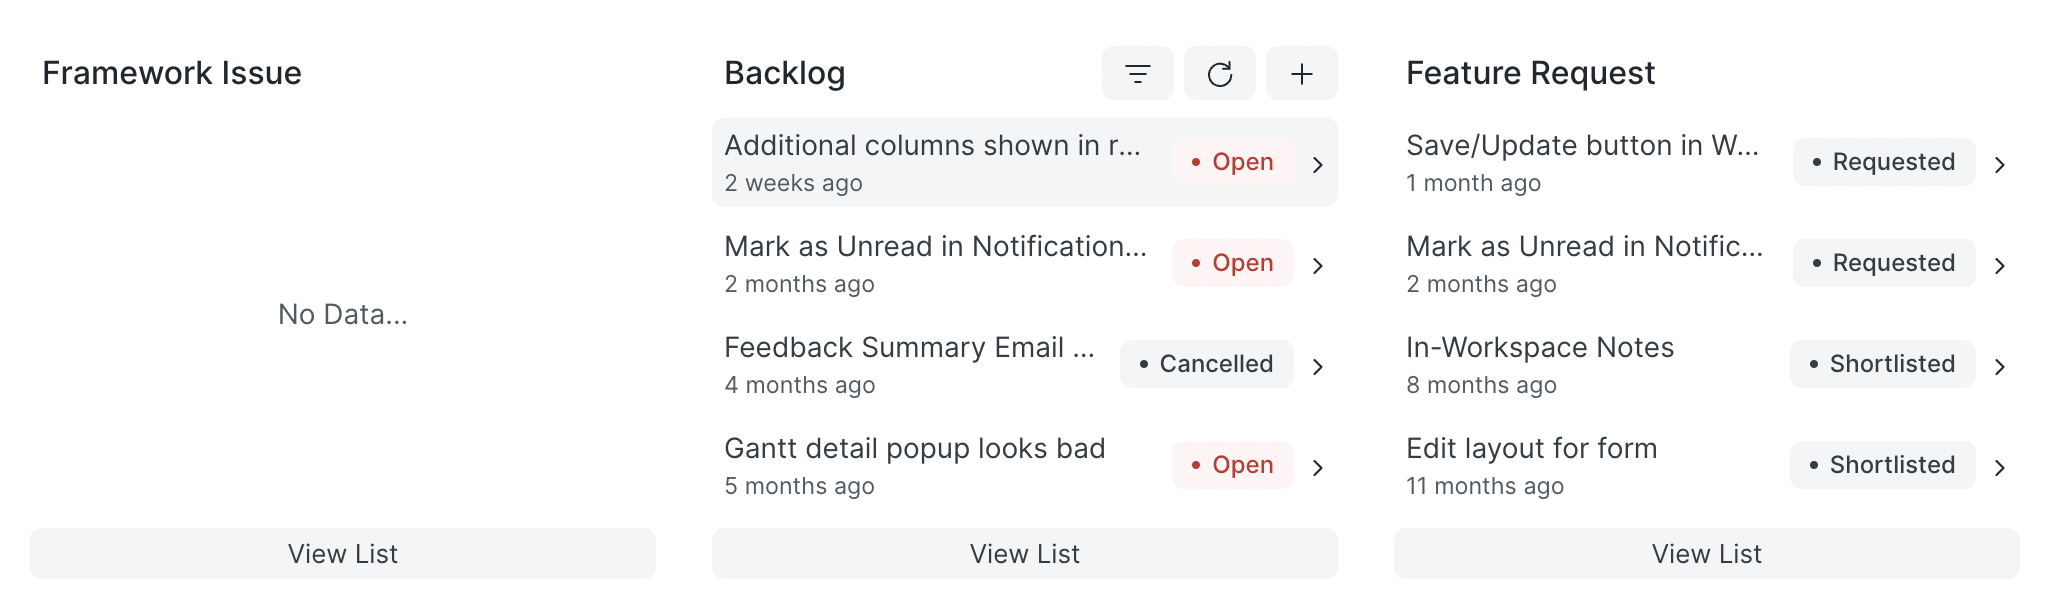Refresh the Backlog list
This screenshot has width=2054, height=606.
coord(1220,73)
